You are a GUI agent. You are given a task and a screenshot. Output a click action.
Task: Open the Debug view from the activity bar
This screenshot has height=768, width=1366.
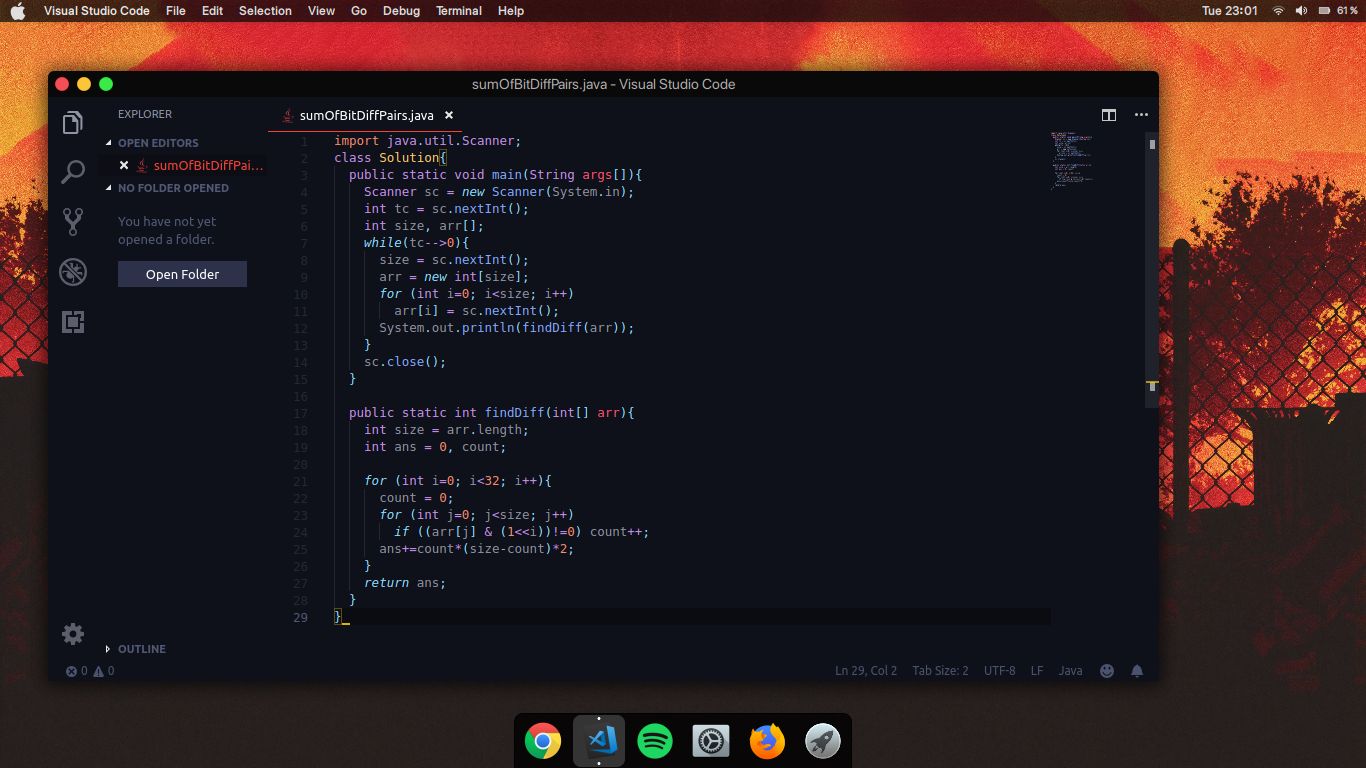pos(72,271)
